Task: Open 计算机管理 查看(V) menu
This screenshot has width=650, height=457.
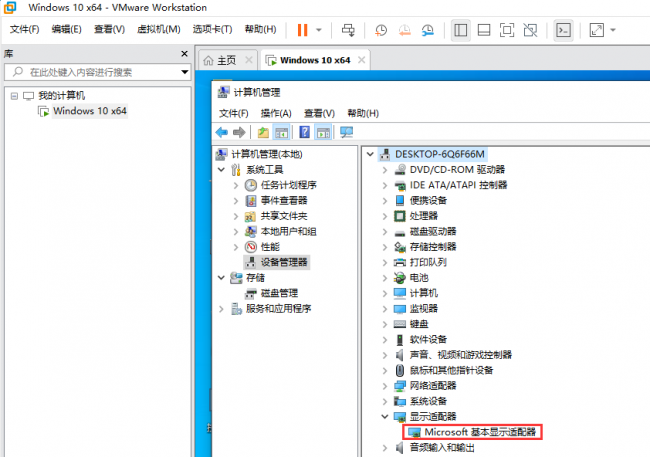Action: 319,113
